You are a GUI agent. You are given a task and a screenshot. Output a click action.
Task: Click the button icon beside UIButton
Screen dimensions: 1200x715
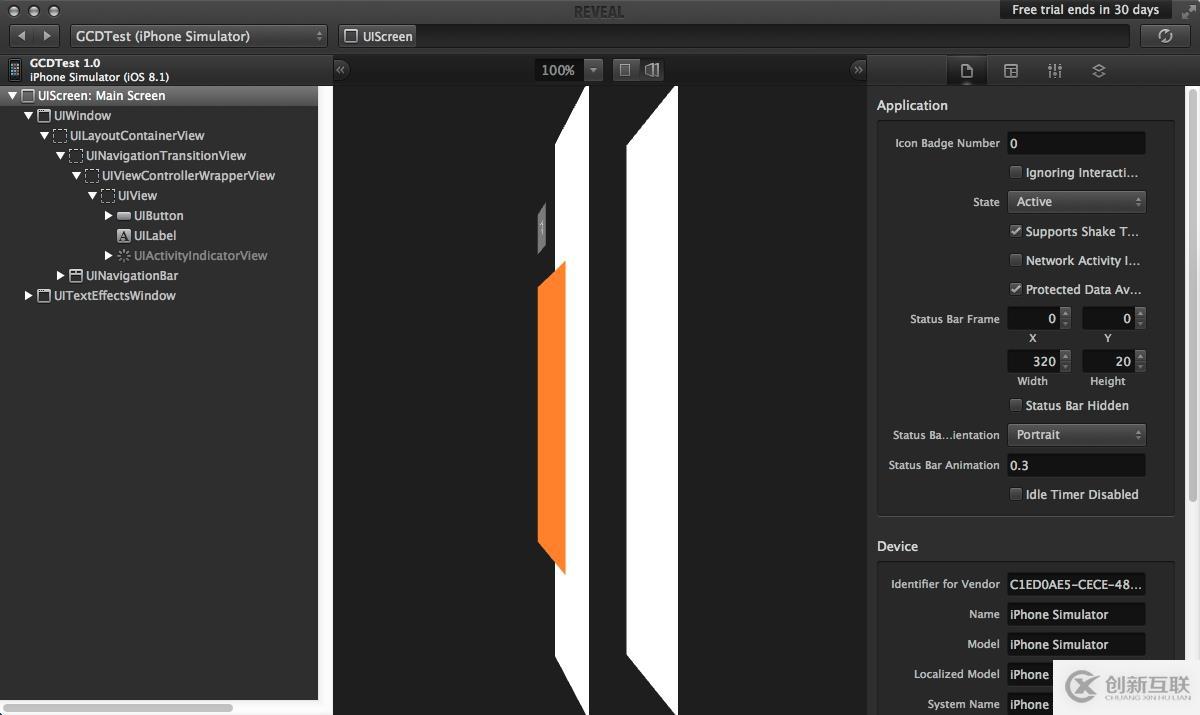click(x=124, y=216)
